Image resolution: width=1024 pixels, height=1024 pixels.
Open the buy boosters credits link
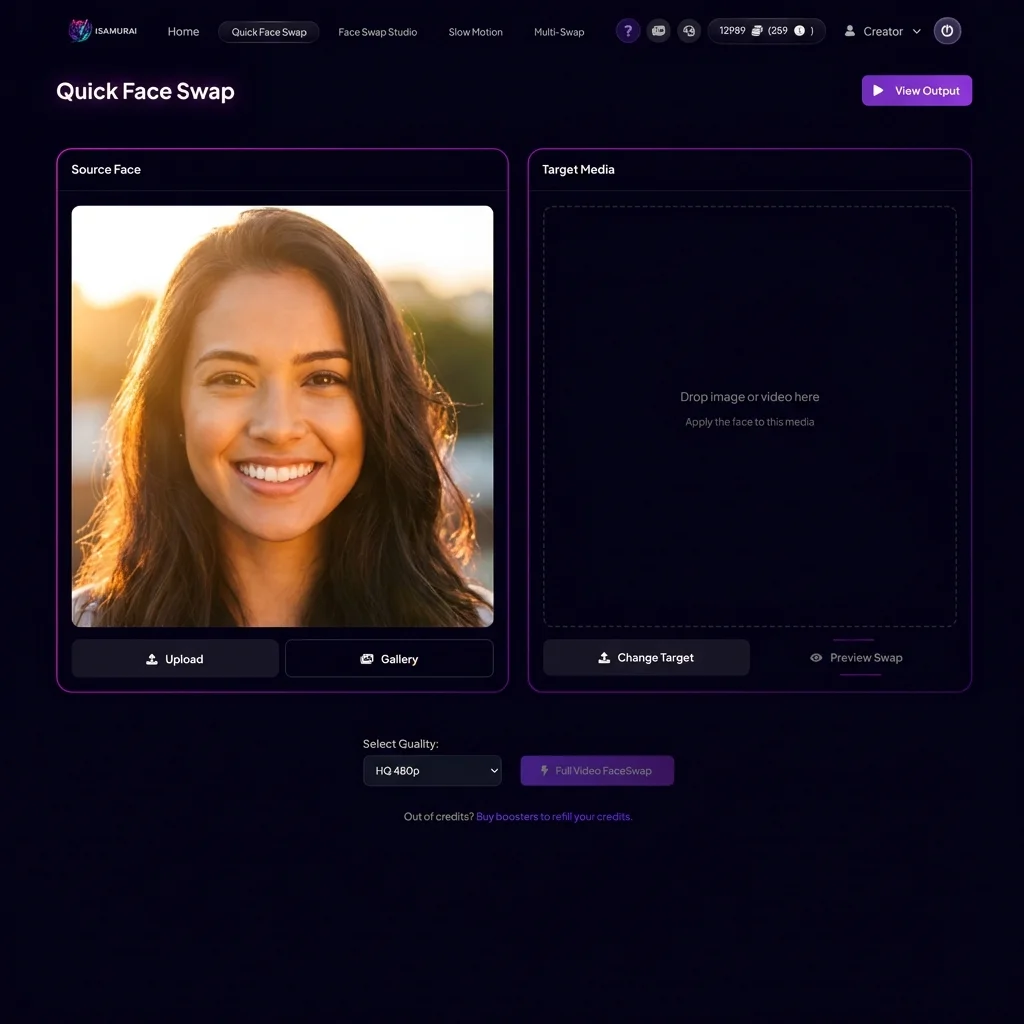553,816
